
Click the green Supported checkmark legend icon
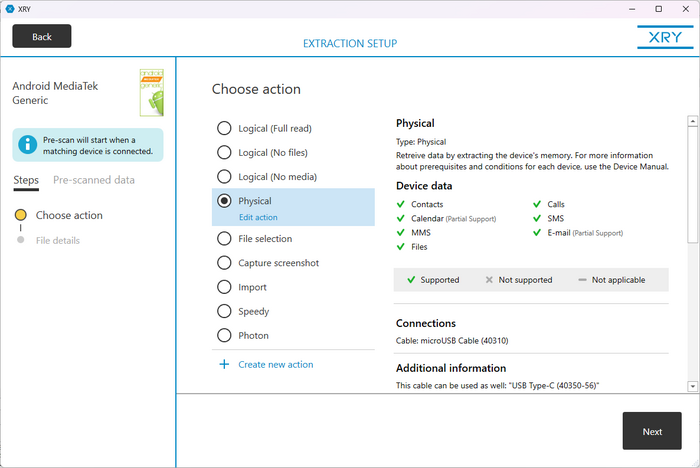pyautogui.click(x=410, y=280)
